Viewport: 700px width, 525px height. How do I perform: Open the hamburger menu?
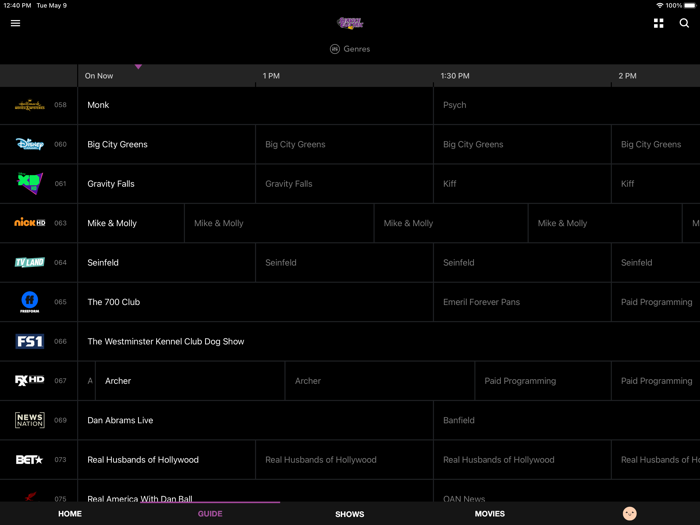point(15,23)
